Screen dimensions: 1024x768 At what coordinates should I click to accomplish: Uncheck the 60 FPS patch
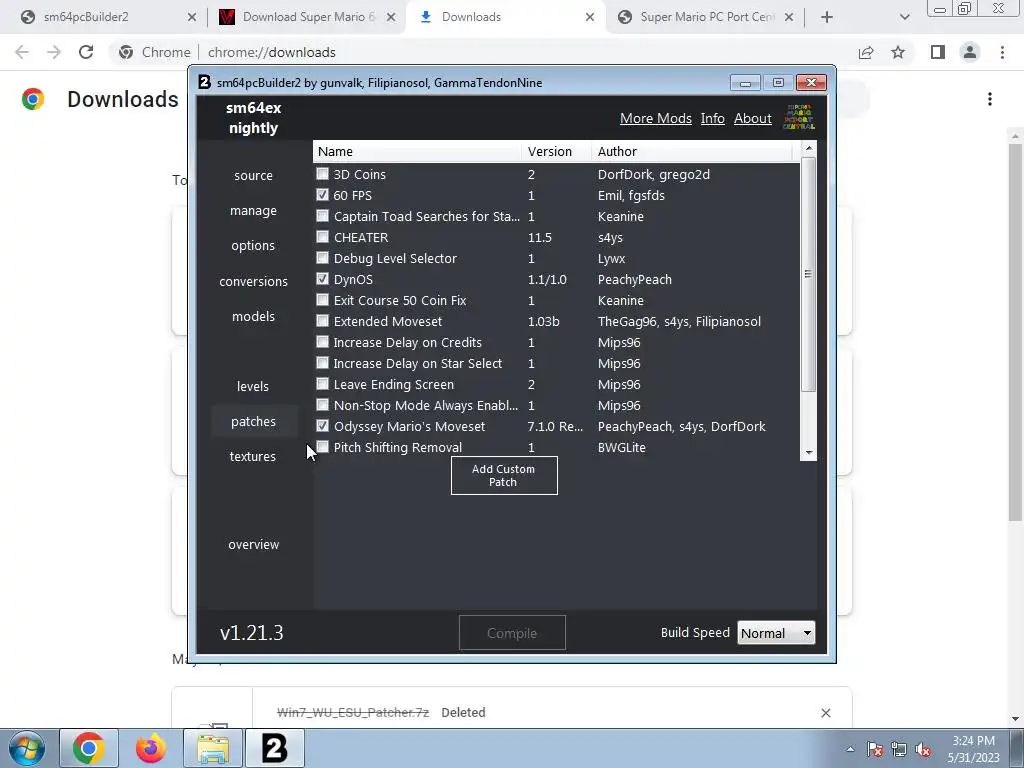pyautogui.click(x=323, y=195)
